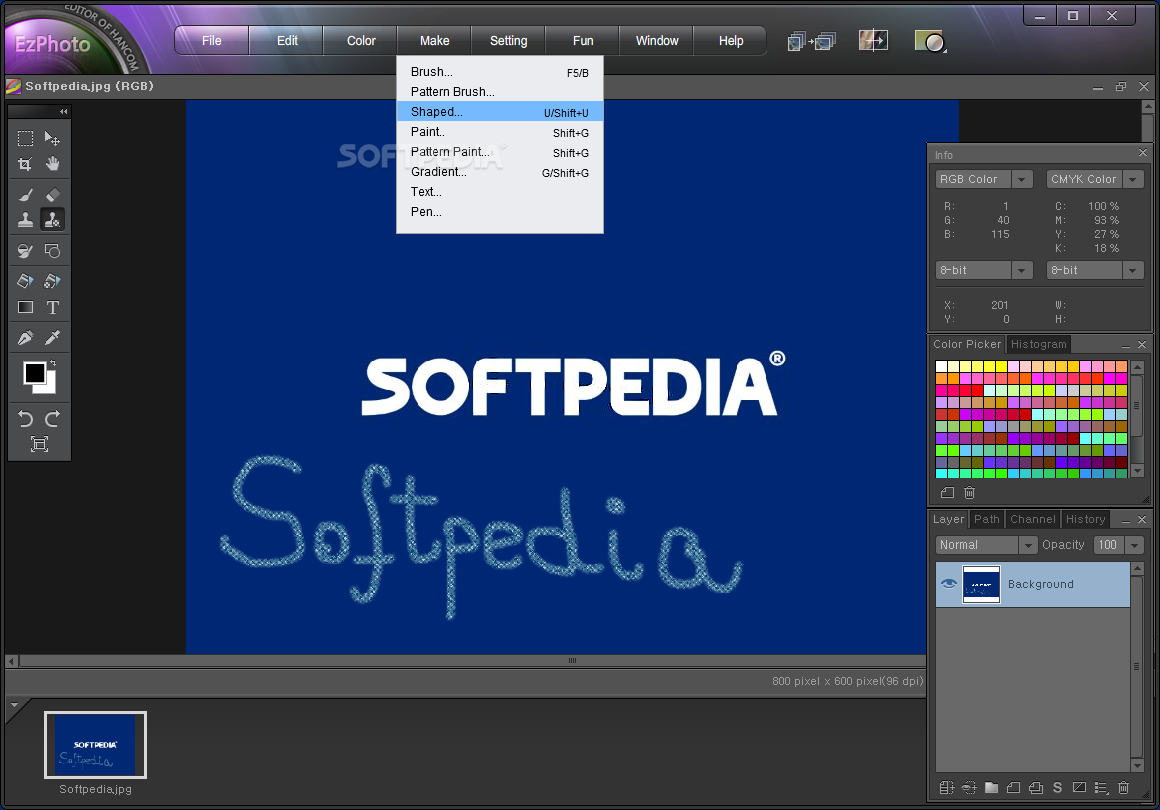Screen dimensions: 1160x810
Task: Open the File menu
Action: point(212,41)
